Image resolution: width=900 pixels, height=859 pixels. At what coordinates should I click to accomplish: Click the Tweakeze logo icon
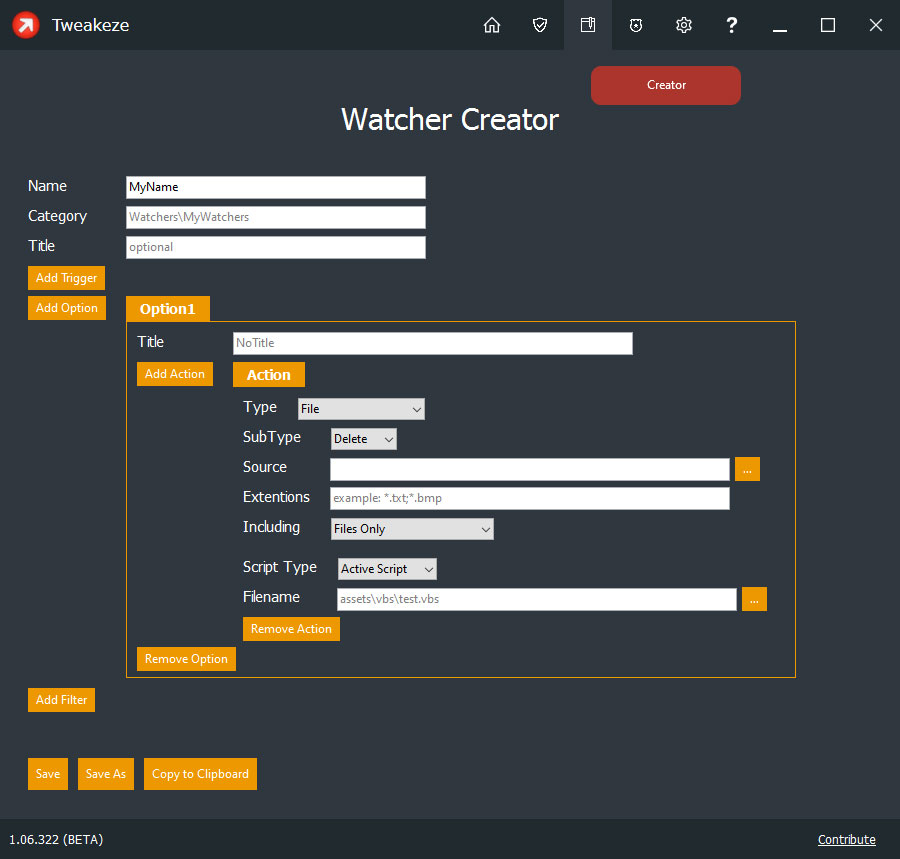[25, 25]
